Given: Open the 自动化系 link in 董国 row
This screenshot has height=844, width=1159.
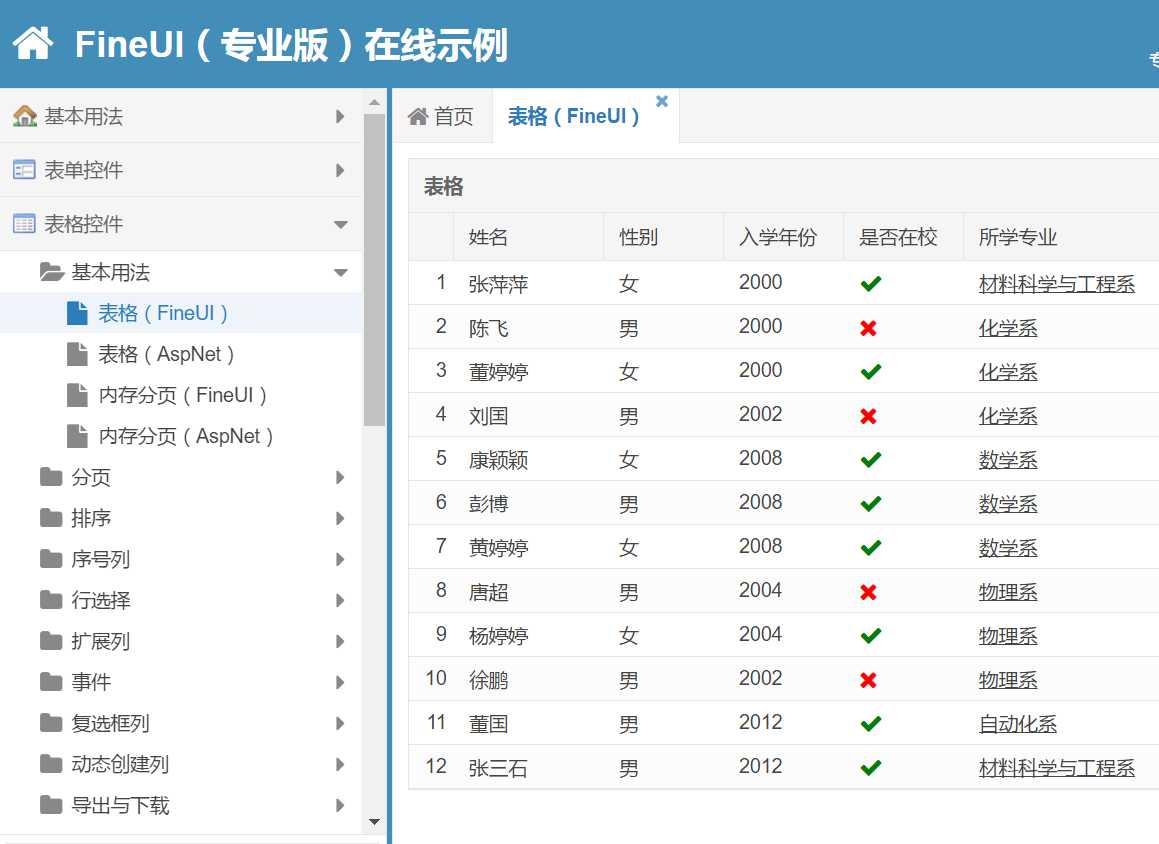Looking at the screenshot, I should pos(1017,724).
